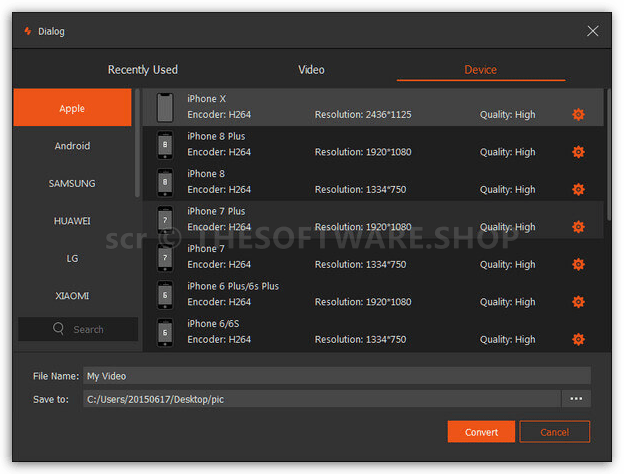Click the app logo in title bar
The image size is (624, 474).
pos(27,31)
